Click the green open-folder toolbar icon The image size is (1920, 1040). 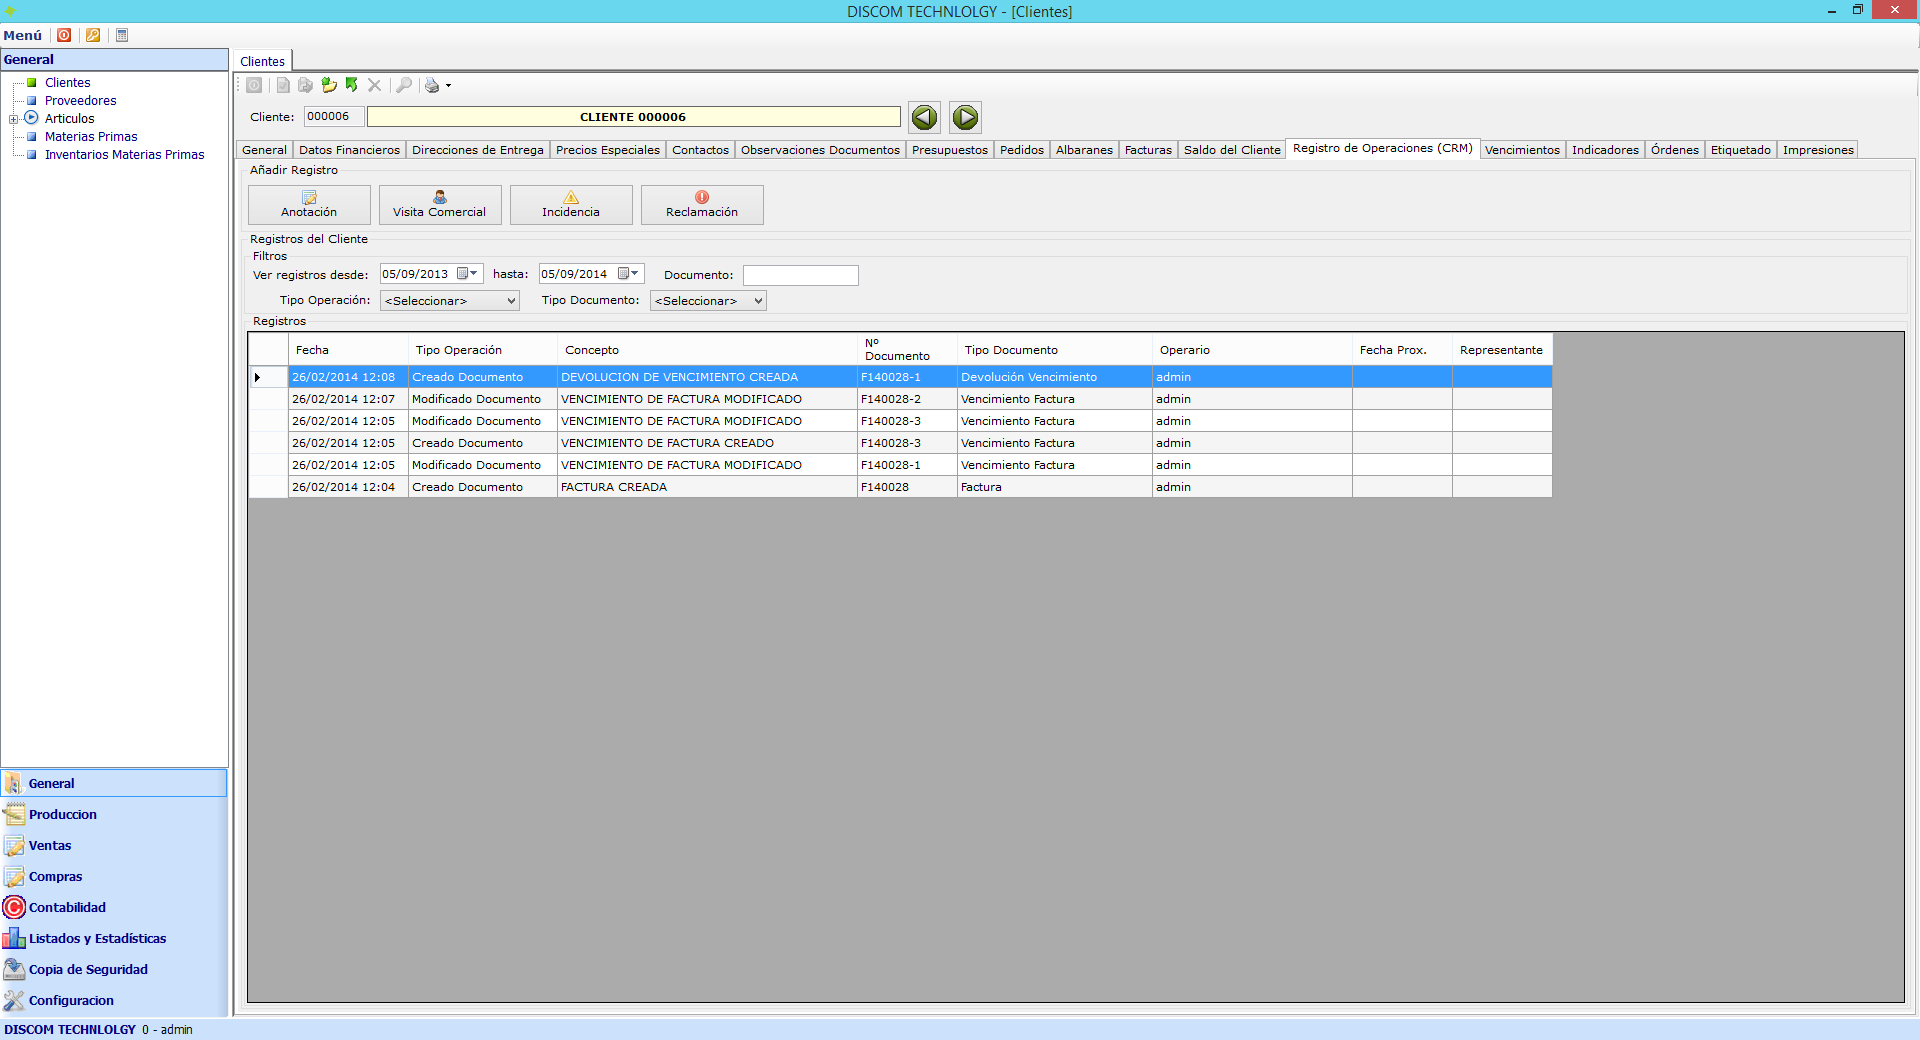pos(329,85)
